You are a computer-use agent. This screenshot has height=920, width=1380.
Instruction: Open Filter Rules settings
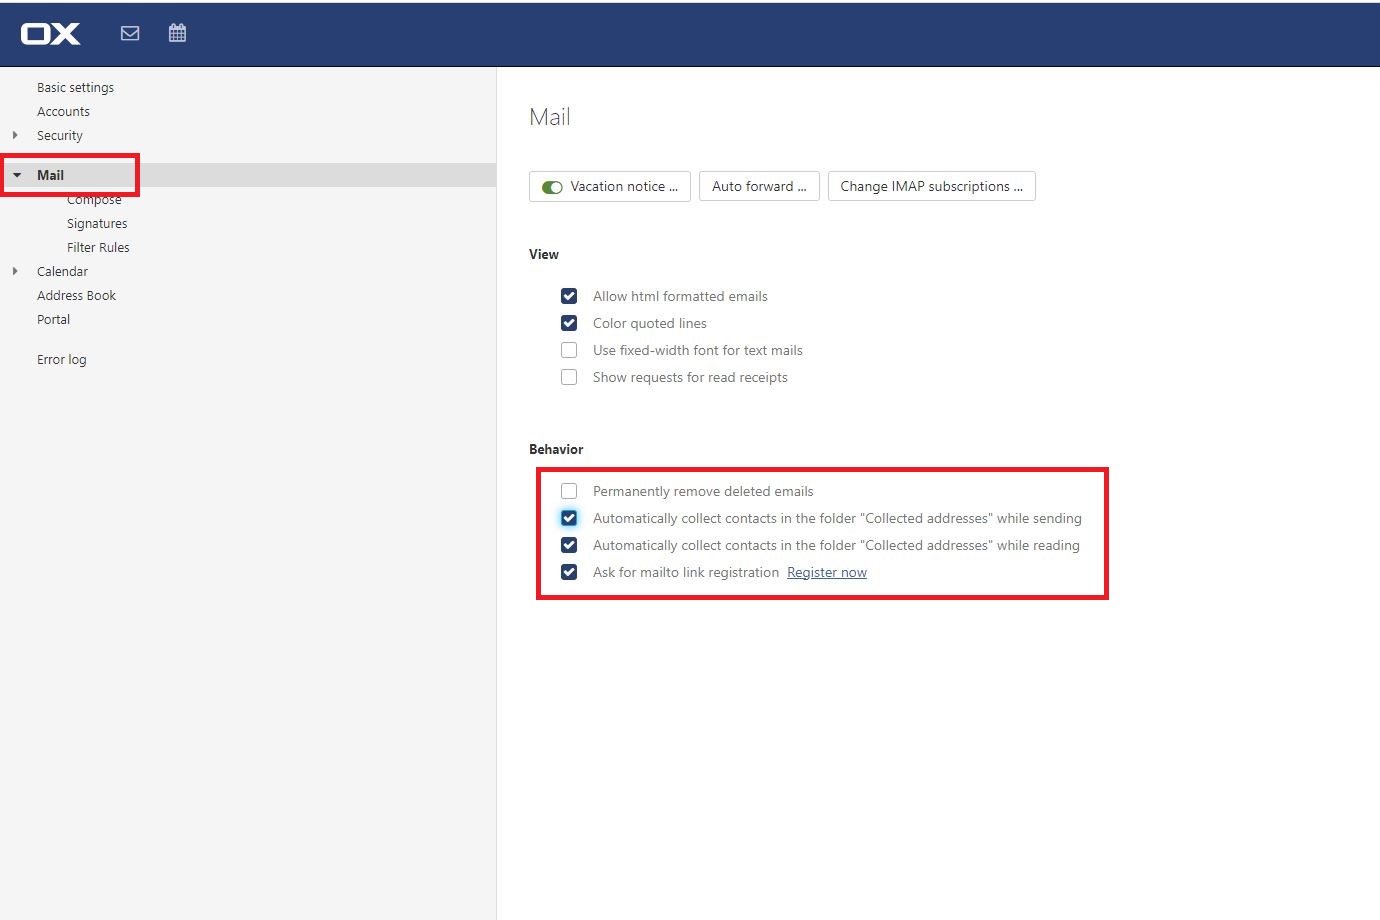click(x=98, y=247)
